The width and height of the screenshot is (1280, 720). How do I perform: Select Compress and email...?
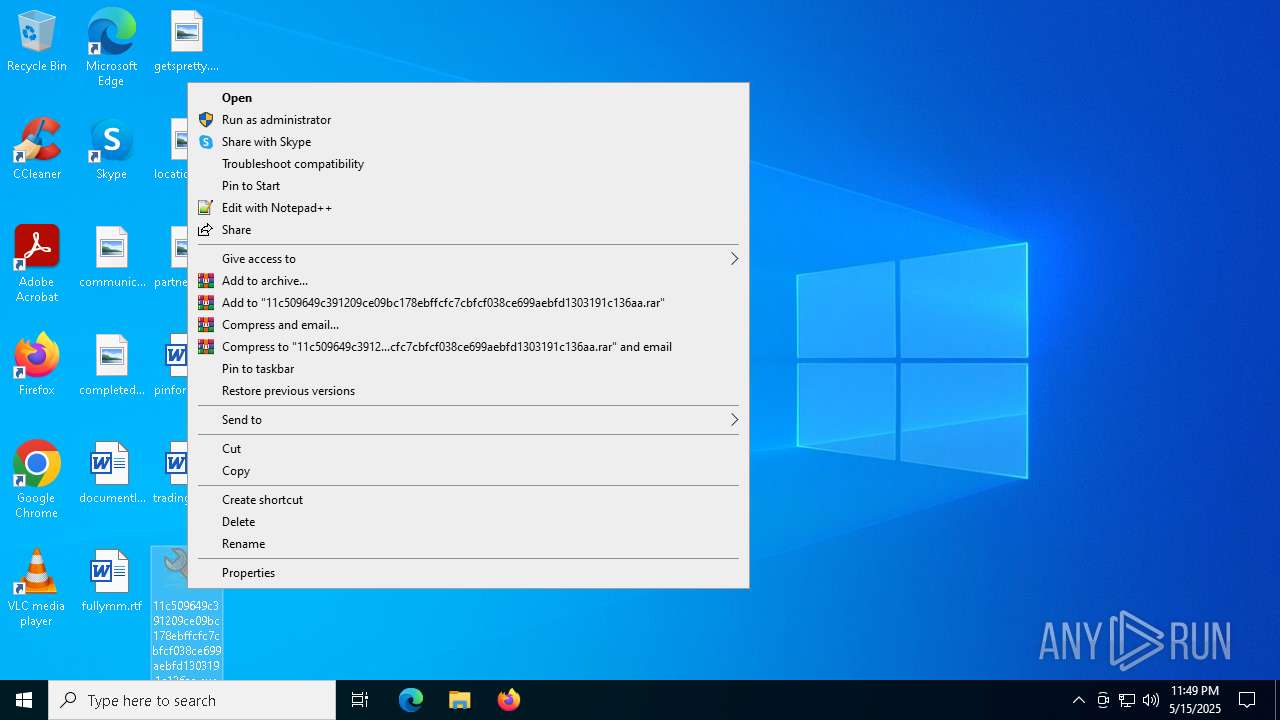click(x=468, y=325)
